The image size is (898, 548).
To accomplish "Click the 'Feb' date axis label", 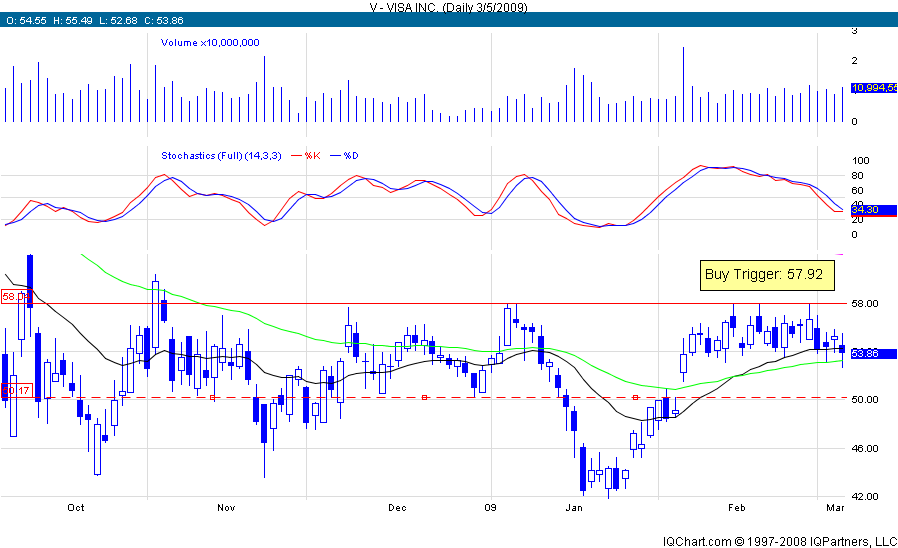I will point(736,507).
